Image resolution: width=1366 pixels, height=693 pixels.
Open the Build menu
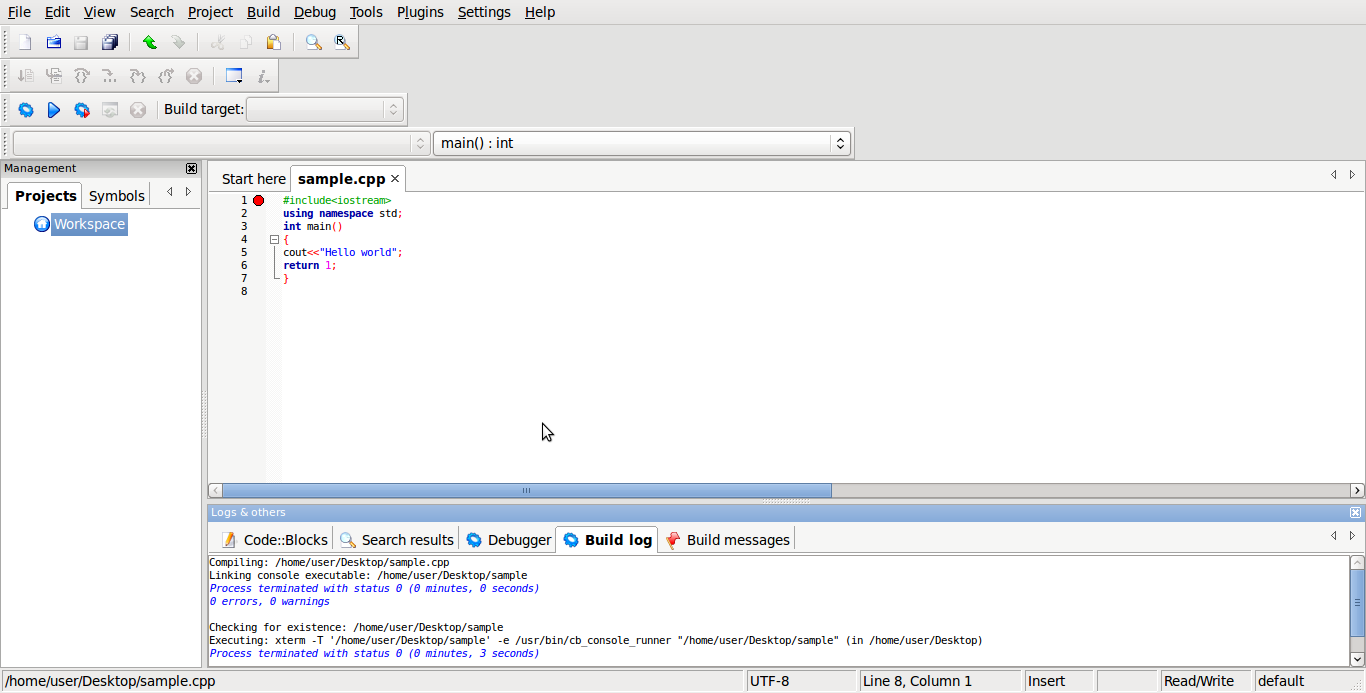point(263,12)
